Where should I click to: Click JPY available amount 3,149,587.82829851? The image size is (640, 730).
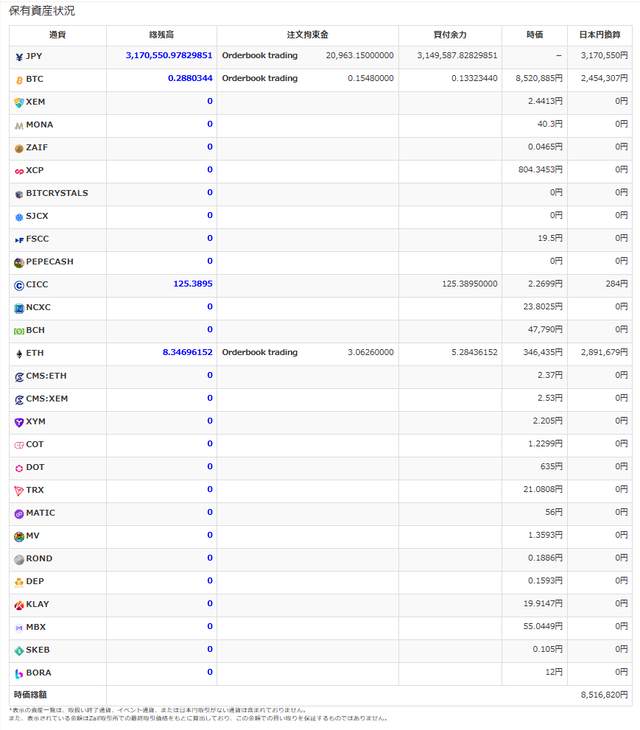pyautogui.click(x=457, y=55)
